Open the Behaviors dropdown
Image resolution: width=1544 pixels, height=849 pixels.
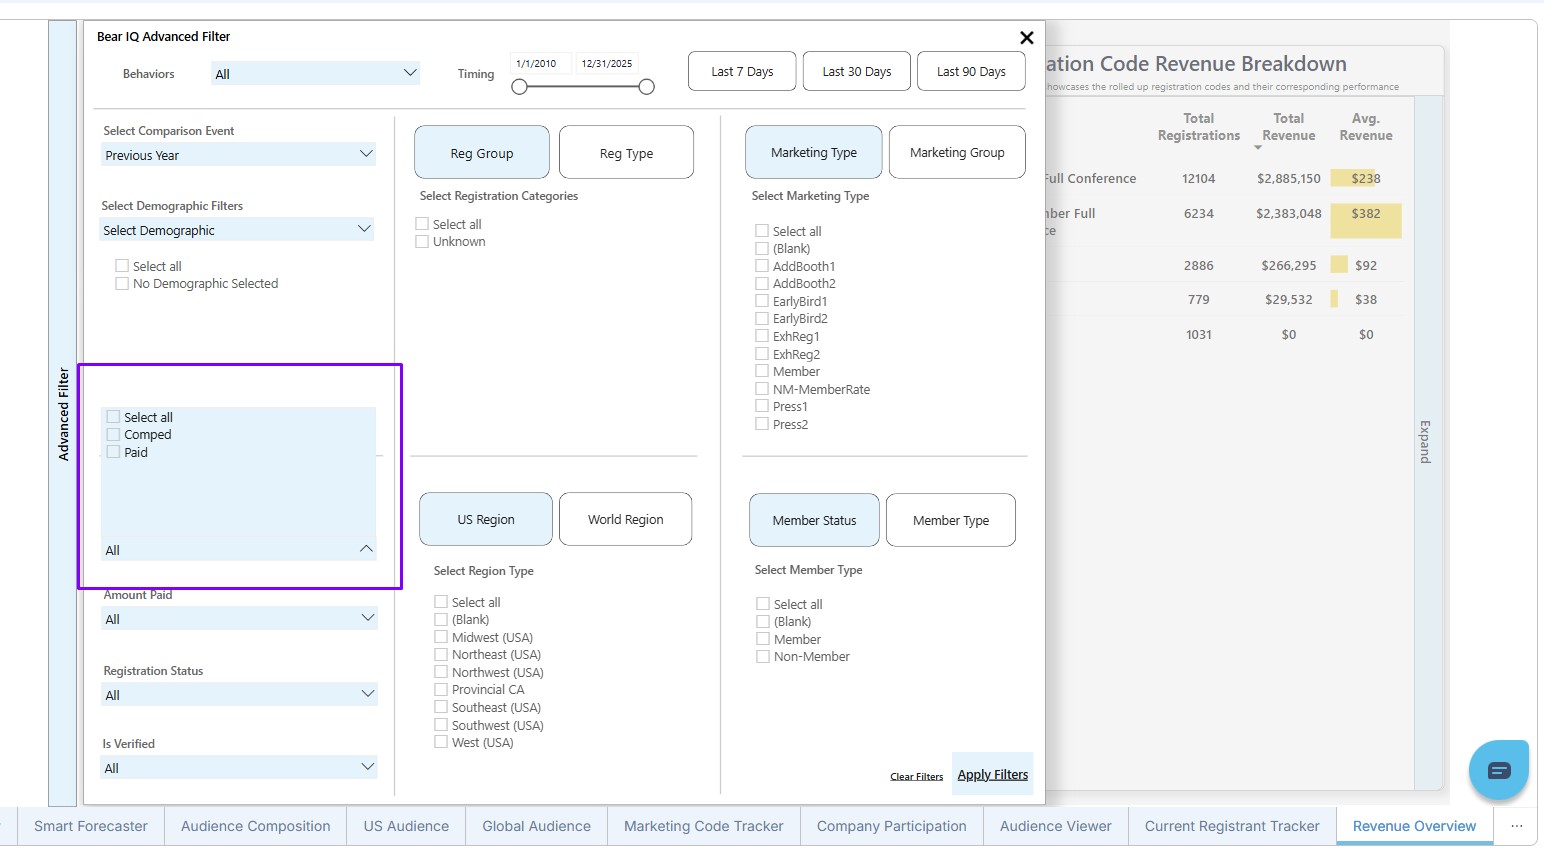coord(315,74)
